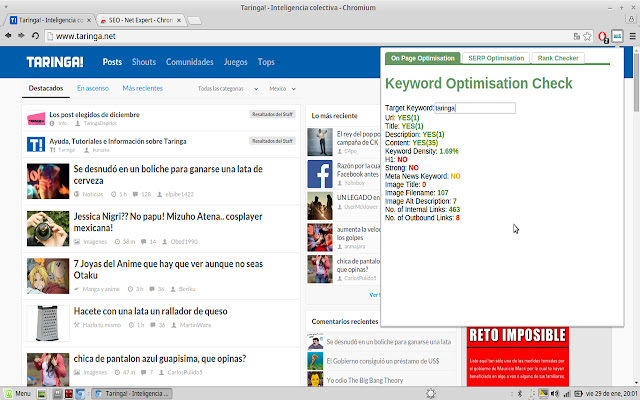640x400 pixels.
Task: Go to Comunidades in the navigation bar
Action: [x=189, y=62]
